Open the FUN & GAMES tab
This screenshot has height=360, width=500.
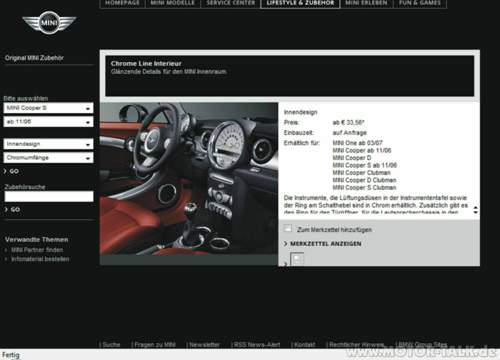point(420,3)
